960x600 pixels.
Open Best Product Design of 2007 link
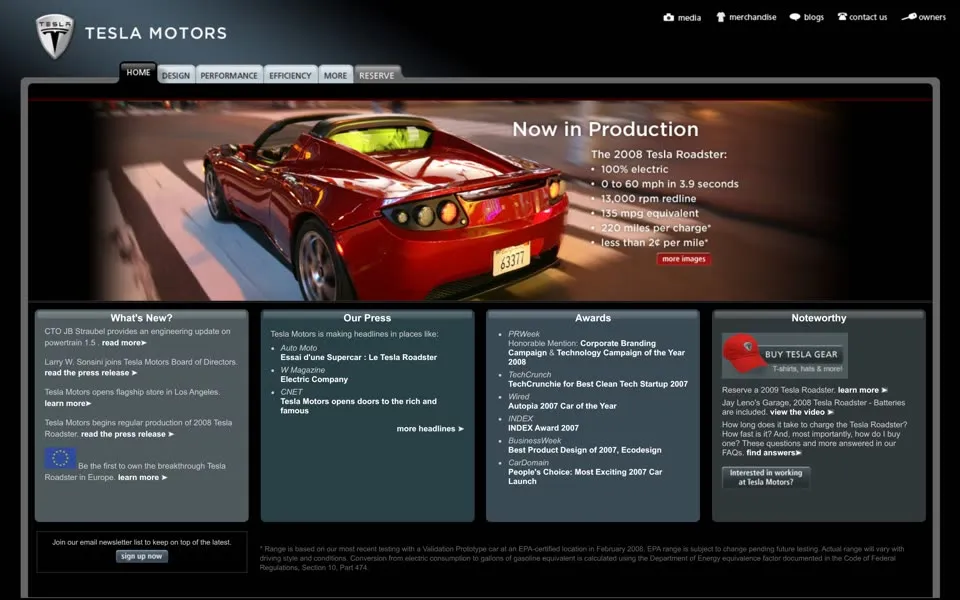pos(585,450)
